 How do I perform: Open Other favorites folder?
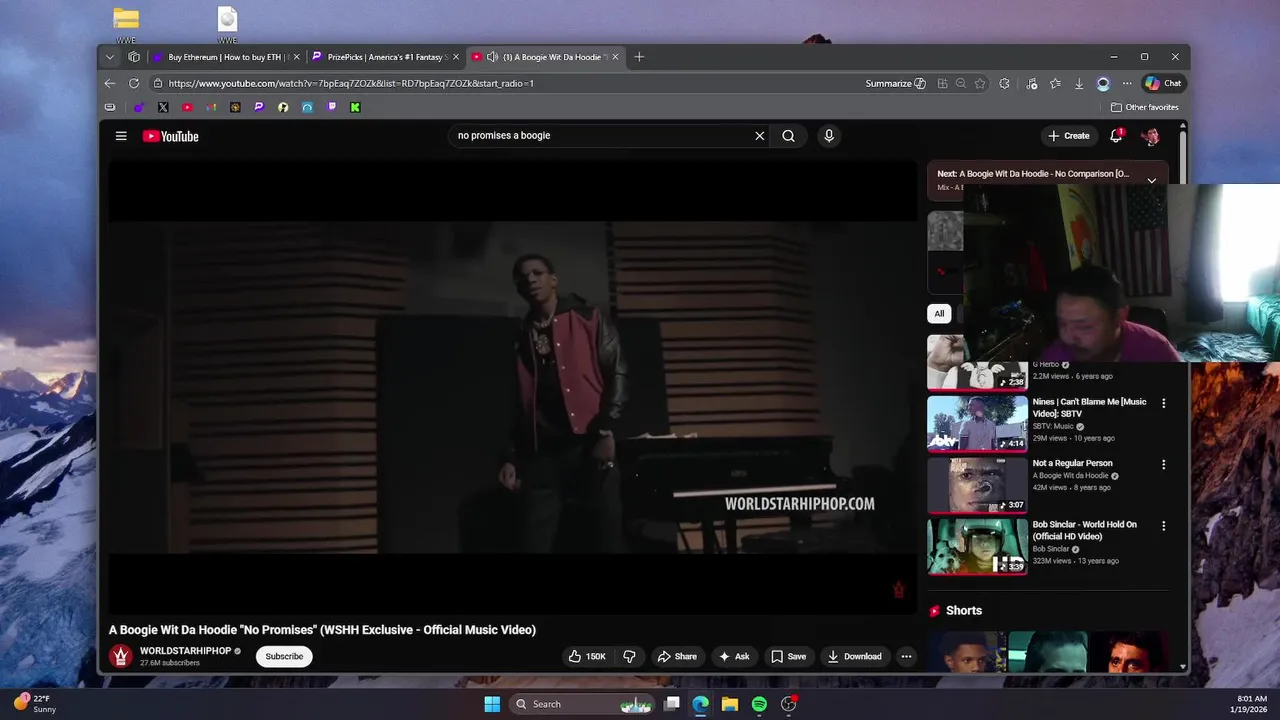(x=1145, y=107)
